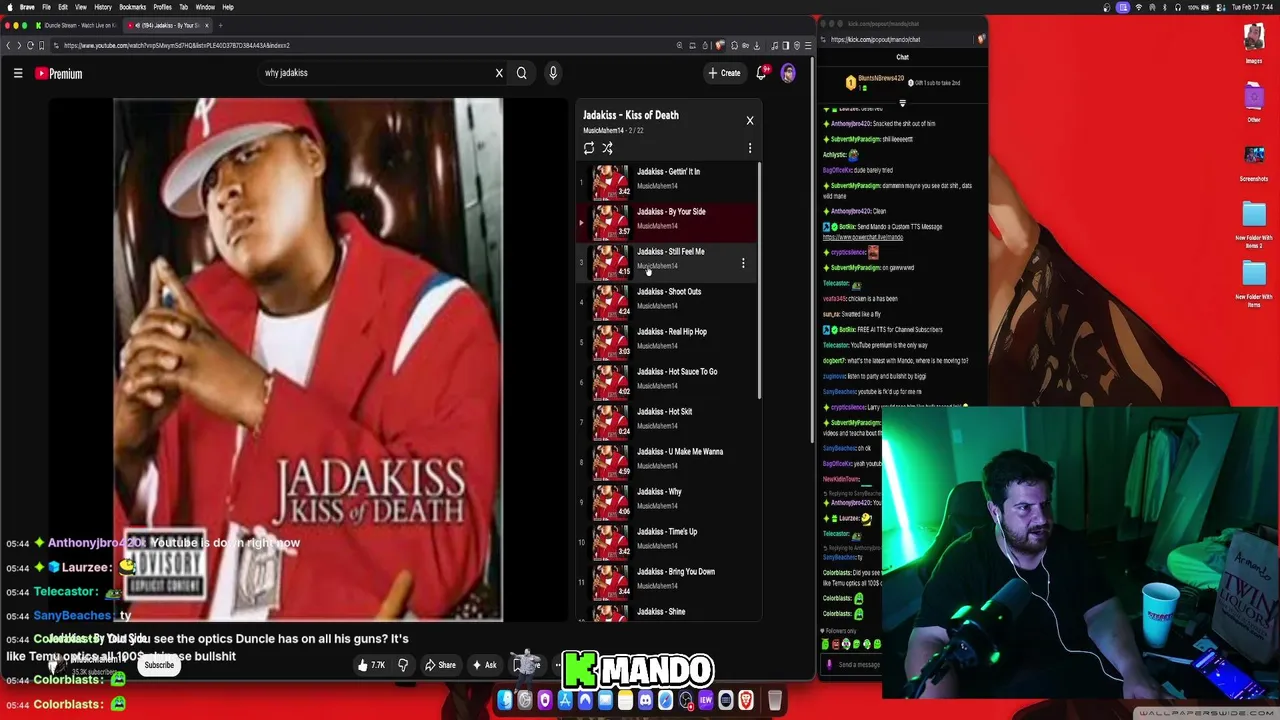The height and width of the screenshot is (720, 1280).
Task: Open the Profiles menu
Action: pos(162,7)
